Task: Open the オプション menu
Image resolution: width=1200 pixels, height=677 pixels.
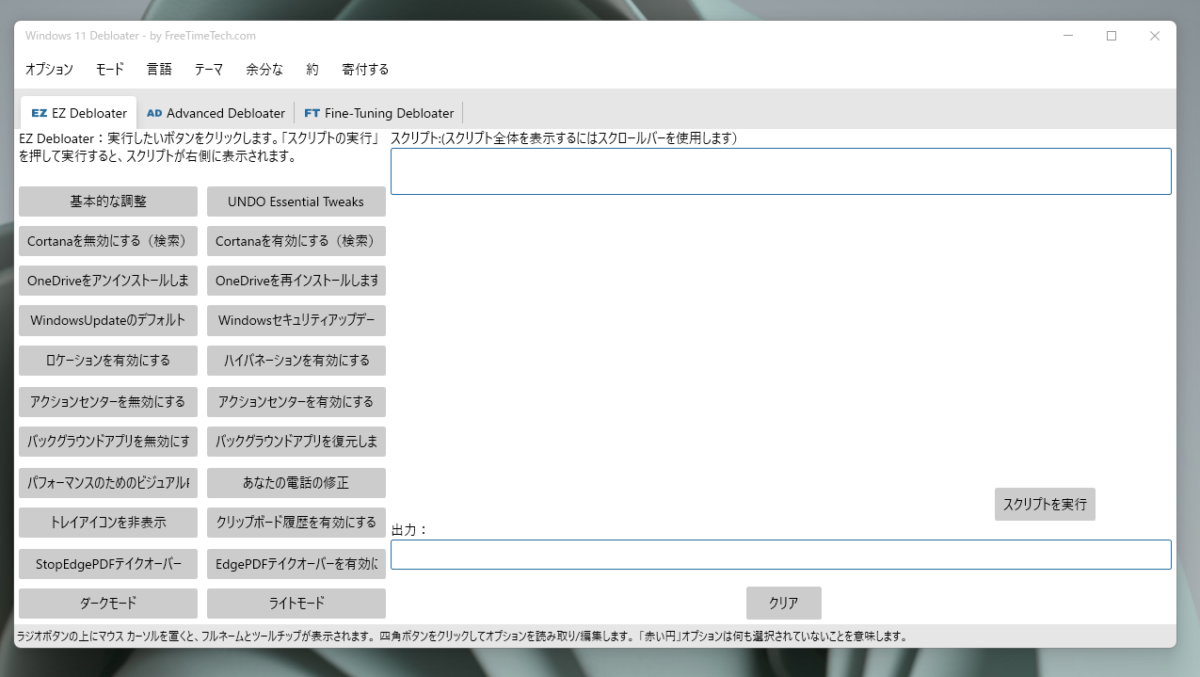Action: [x=49, y=69]
